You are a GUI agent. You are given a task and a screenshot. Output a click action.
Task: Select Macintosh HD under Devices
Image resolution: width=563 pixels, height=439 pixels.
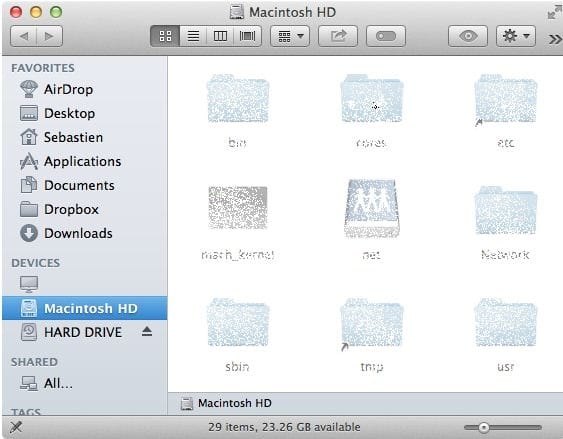tap(84, 308)
